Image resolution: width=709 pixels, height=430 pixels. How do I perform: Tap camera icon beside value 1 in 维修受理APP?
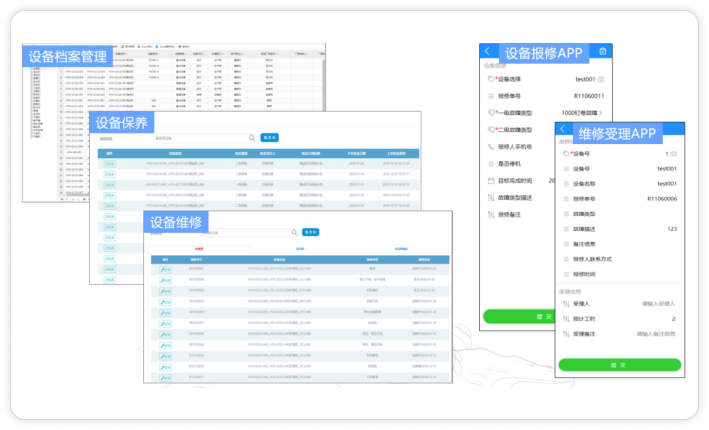point(673,154)
